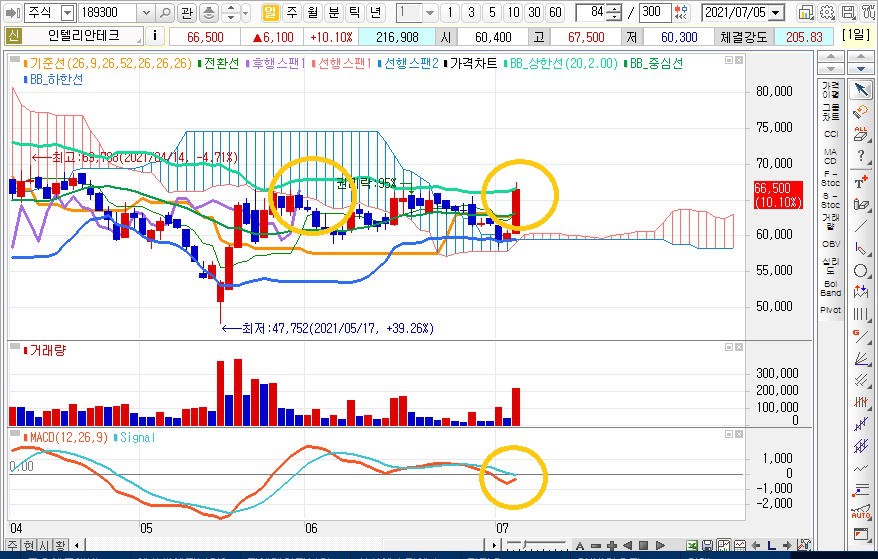Select the 월 monthly period toggle
Viewport: 878px width, 559px height.
312,12
